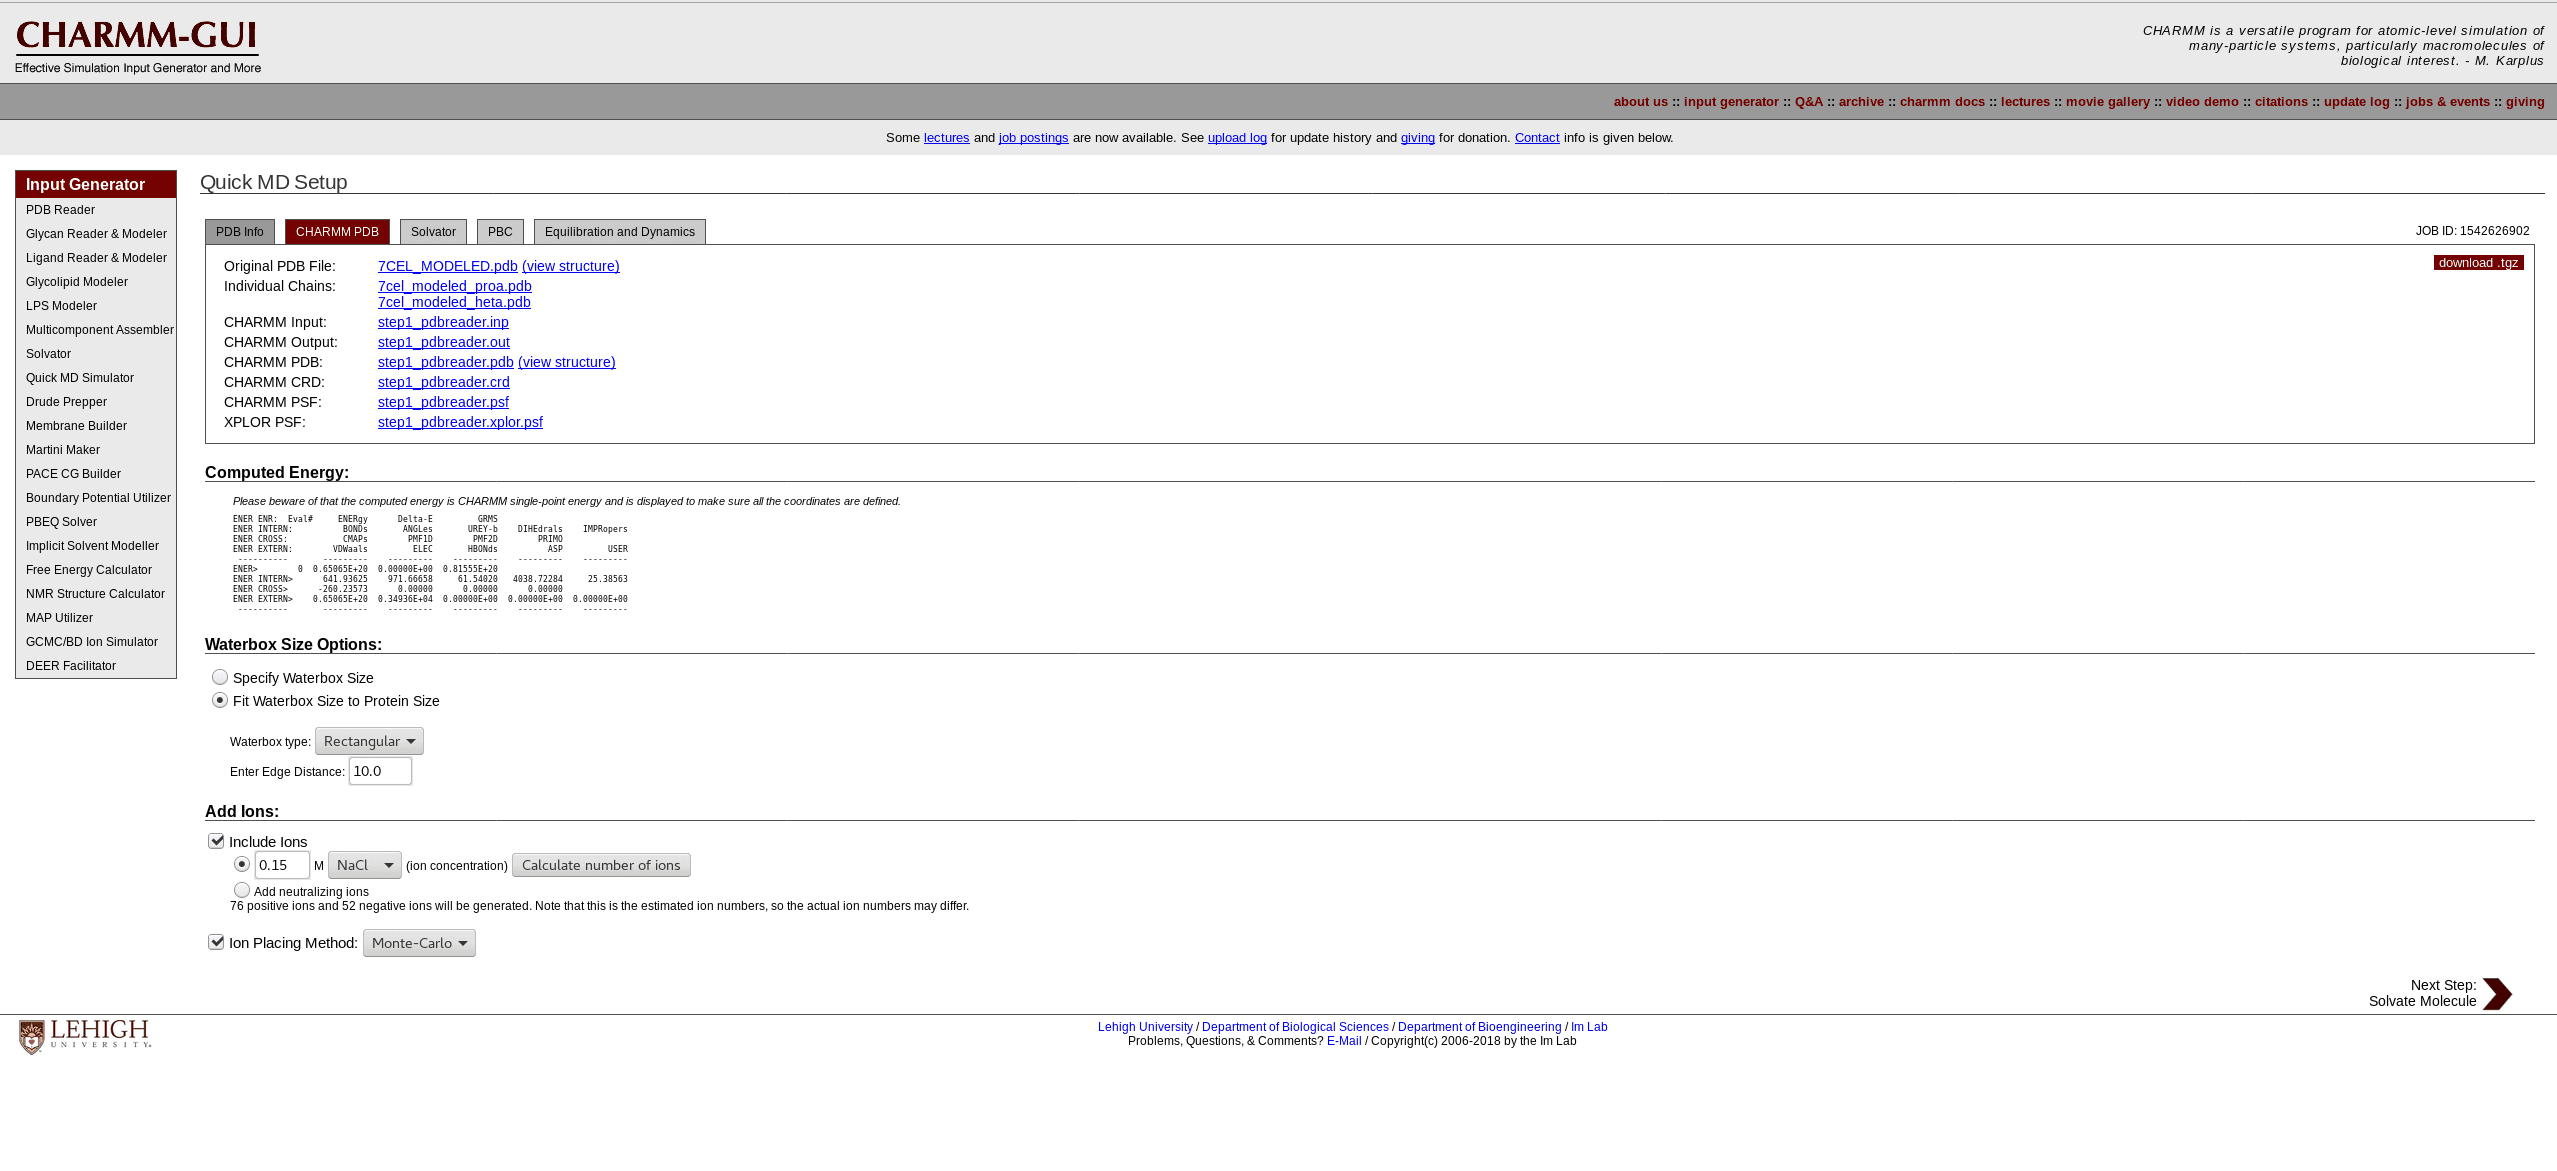Open the upload log link
Image resolution: width=2557 pixels, height=1171 pixels.
[1237, 138]
